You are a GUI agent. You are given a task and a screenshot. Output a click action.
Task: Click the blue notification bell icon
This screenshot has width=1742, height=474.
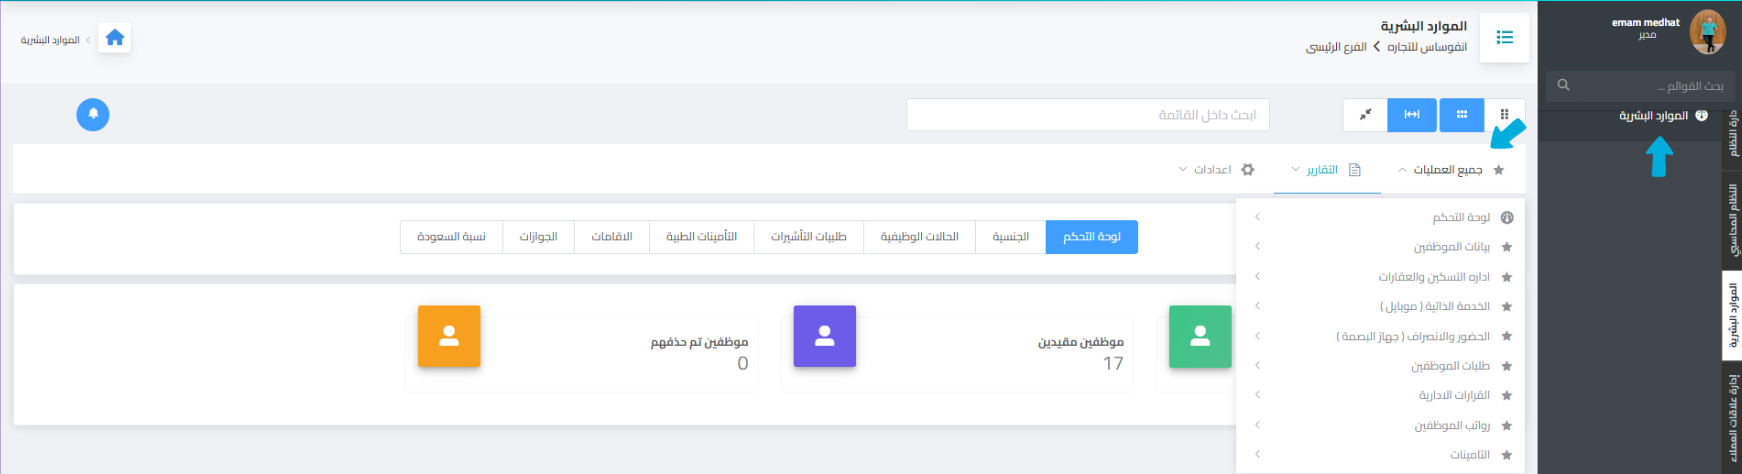coord(93,114)
